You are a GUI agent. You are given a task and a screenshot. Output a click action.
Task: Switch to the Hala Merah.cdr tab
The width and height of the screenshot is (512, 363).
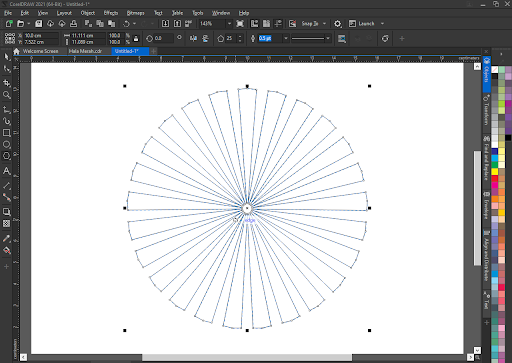pyautogui.click(x=85, y=51)
